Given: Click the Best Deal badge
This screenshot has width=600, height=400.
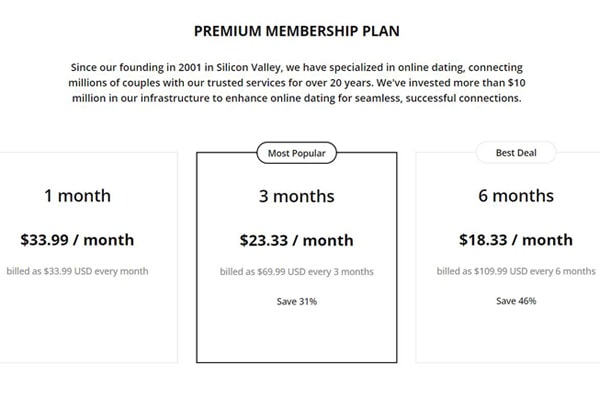Looking at the screenshot, I should (x=516, y=153).
